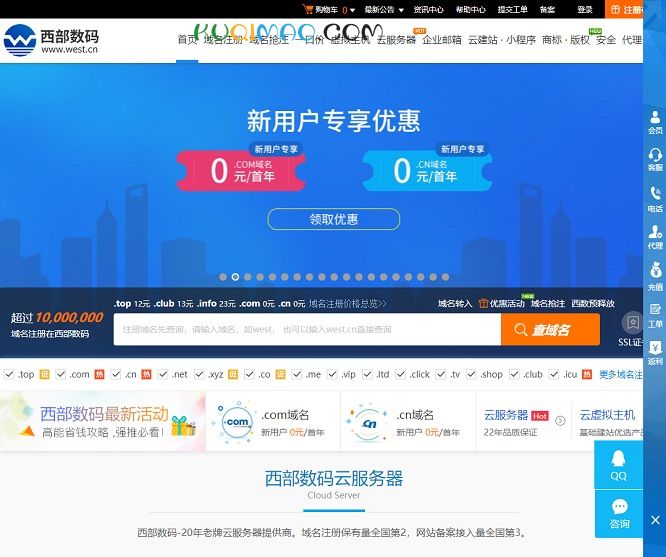Open the 商标·版权 nav item
The image size is (666, 557).
tap(566, 40)
